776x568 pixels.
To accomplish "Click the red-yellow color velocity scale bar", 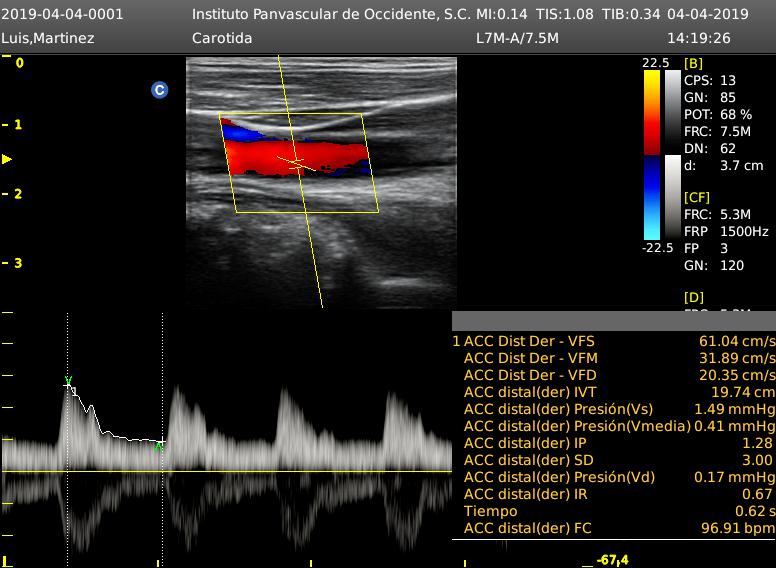I will coord(652,110).
